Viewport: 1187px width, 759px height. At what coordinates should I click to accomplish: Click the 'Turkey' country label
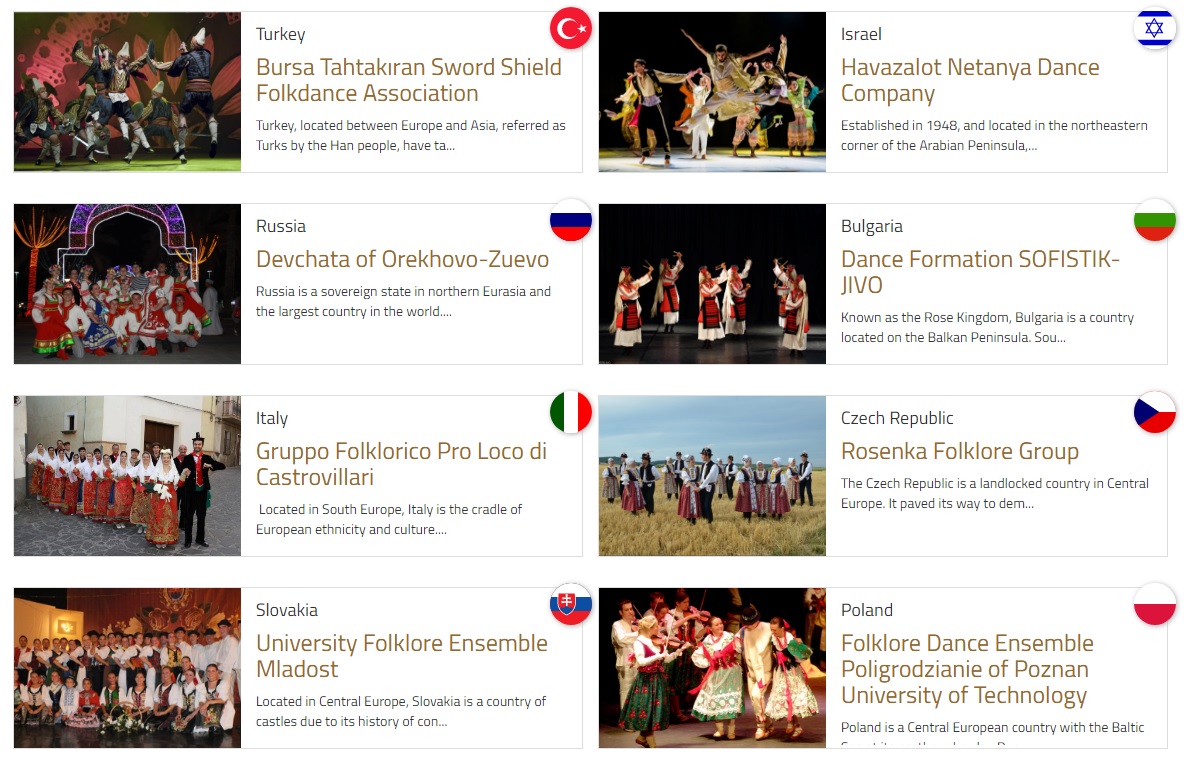click(281, 34)
